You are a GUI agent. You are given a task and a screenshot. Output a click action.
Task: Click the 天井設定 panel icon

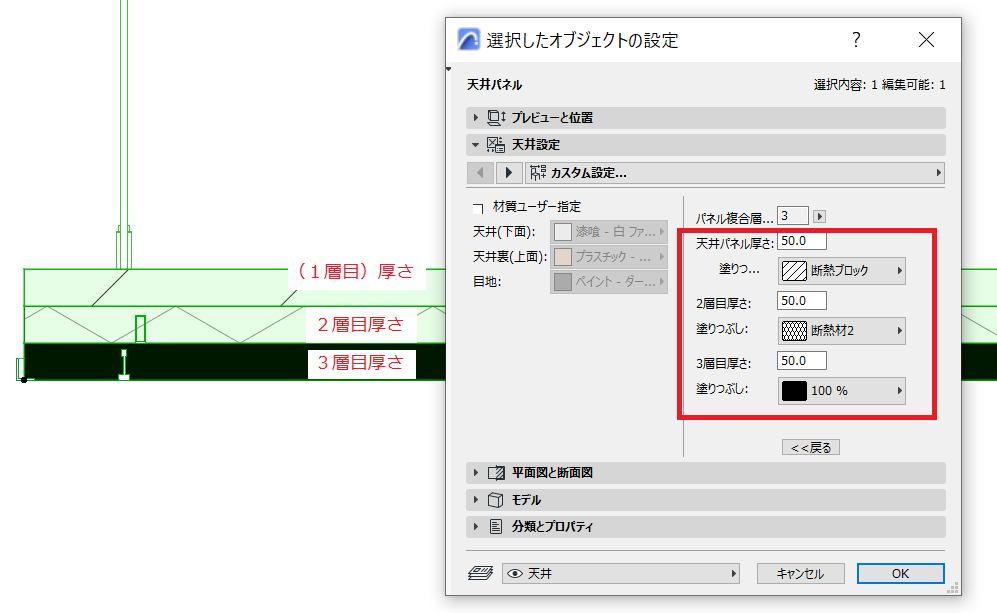point(496,145)
